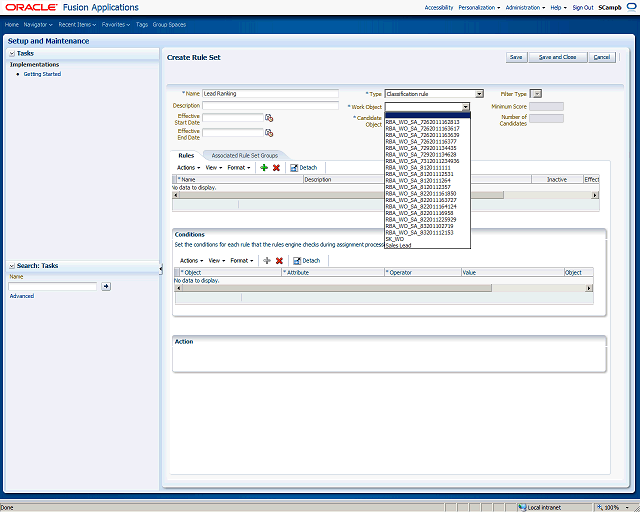The image size is (640, 512).
Task: Detach the Conditions table
Action: pos(307,260)
